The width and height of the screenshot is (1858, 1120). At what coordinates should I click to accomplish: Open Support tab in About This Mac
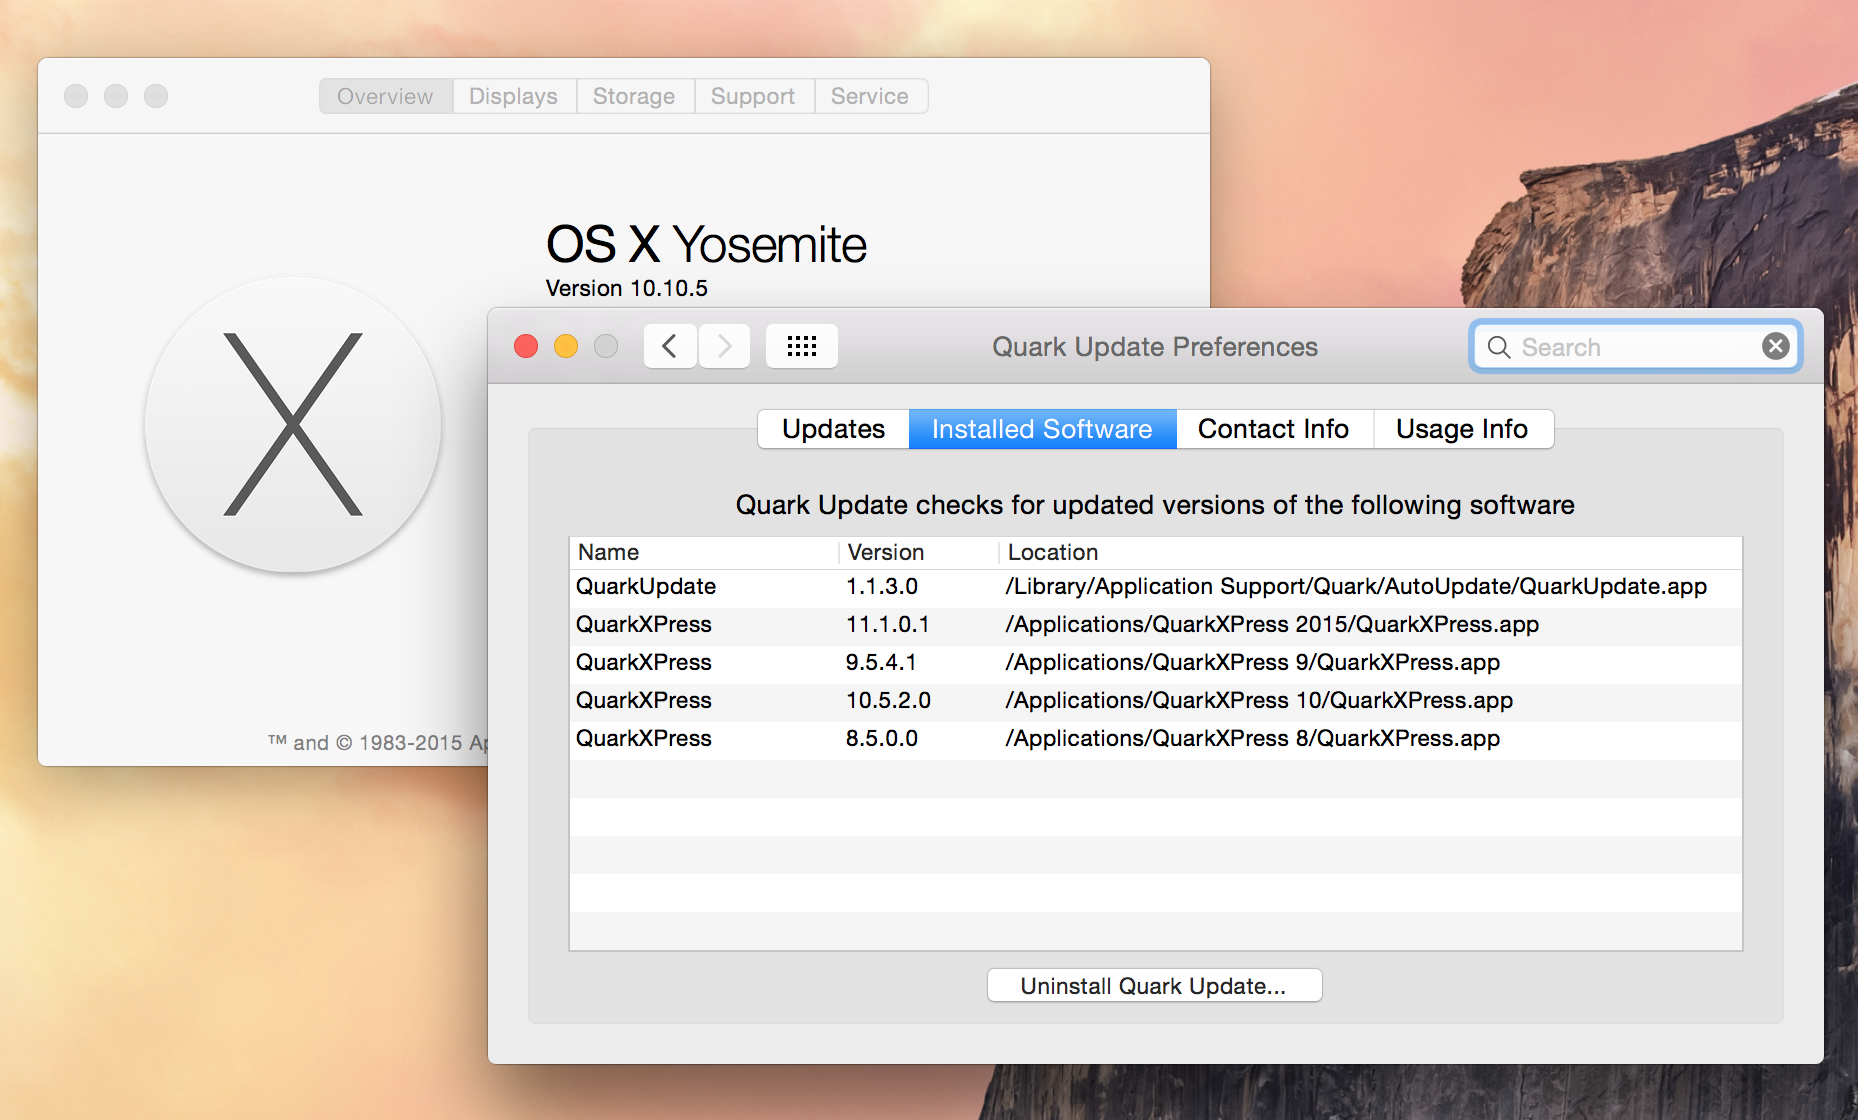pos(753,96)
